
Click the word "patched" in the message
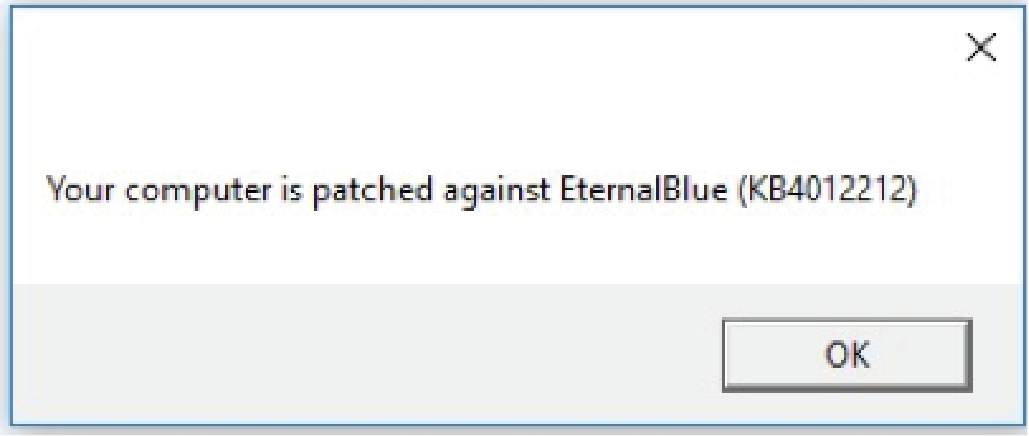(373, 191)
